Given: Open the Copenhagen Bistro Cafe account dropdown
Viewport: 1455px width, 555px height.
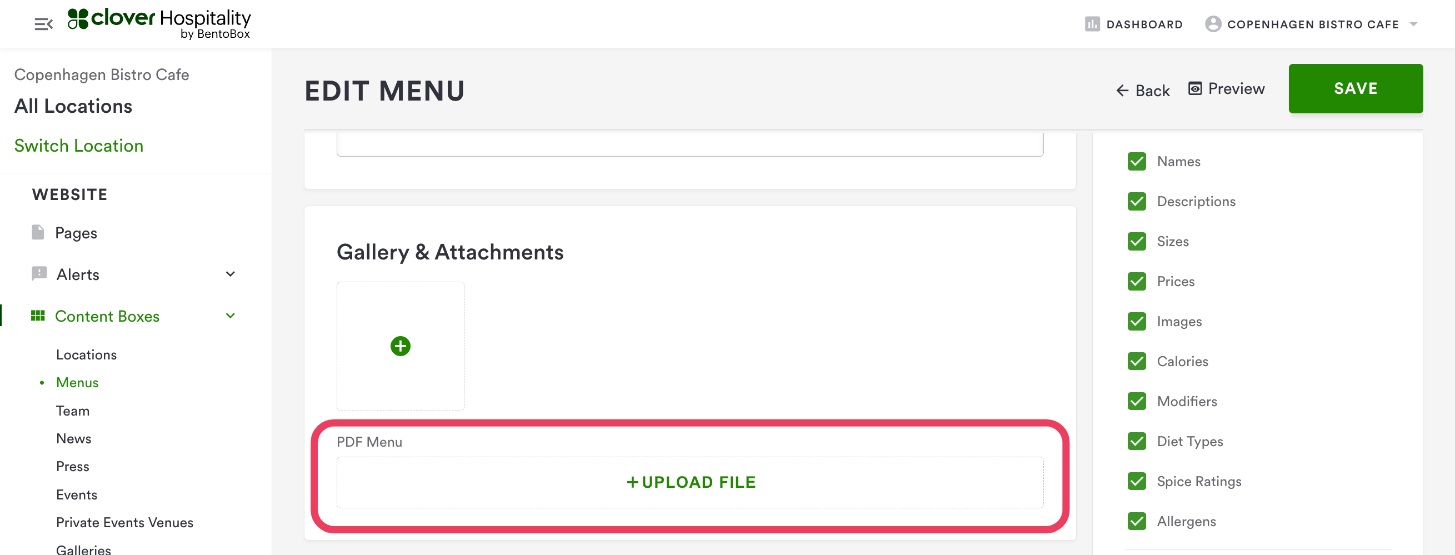Looking at the screenshot, I should pos(1413,24).
